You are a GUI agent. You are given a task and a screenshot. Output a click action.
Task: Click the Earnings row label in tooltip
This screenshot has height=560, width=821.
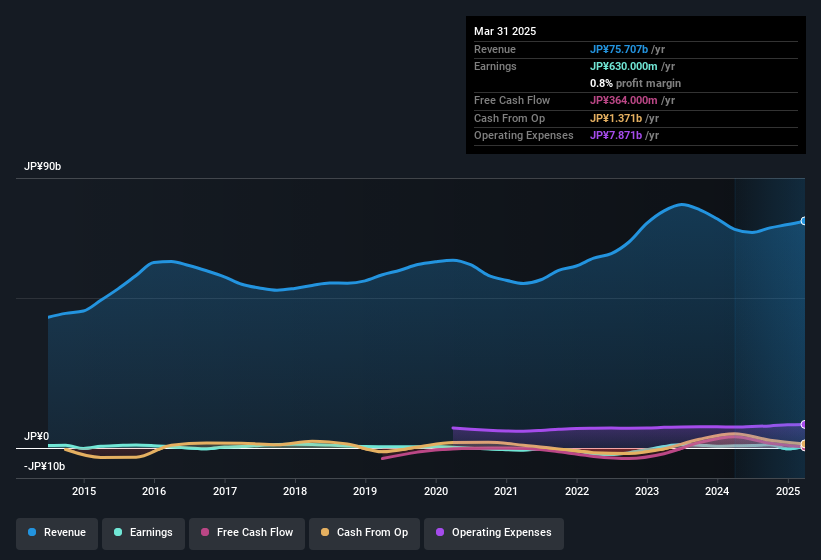tap(495, 66)
